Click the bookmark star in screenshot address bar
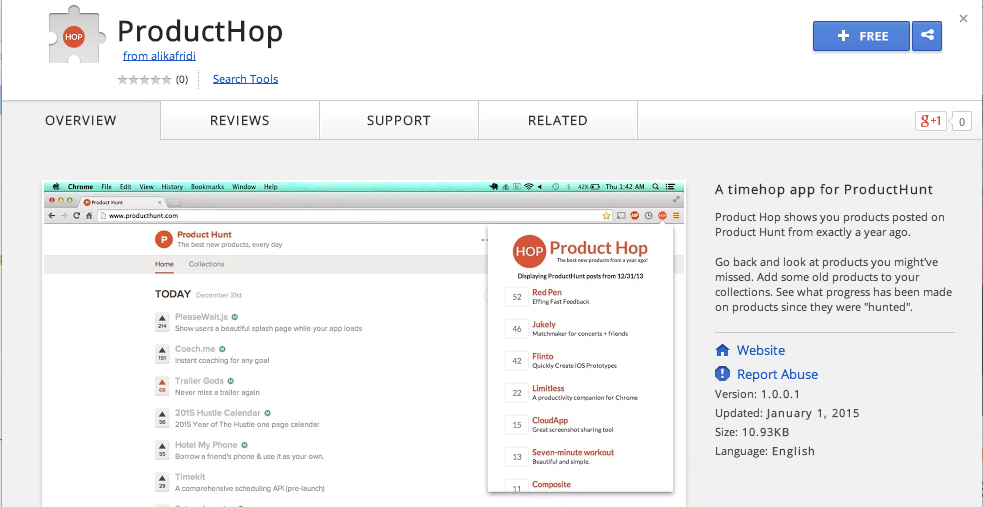 click(x=606, y=216)
